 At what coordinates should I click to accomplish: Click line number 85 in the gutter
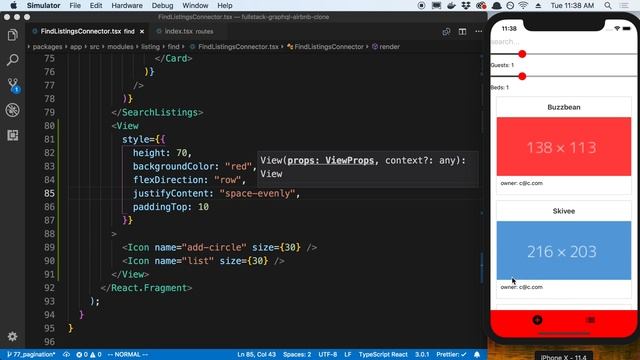coord(49,193)
